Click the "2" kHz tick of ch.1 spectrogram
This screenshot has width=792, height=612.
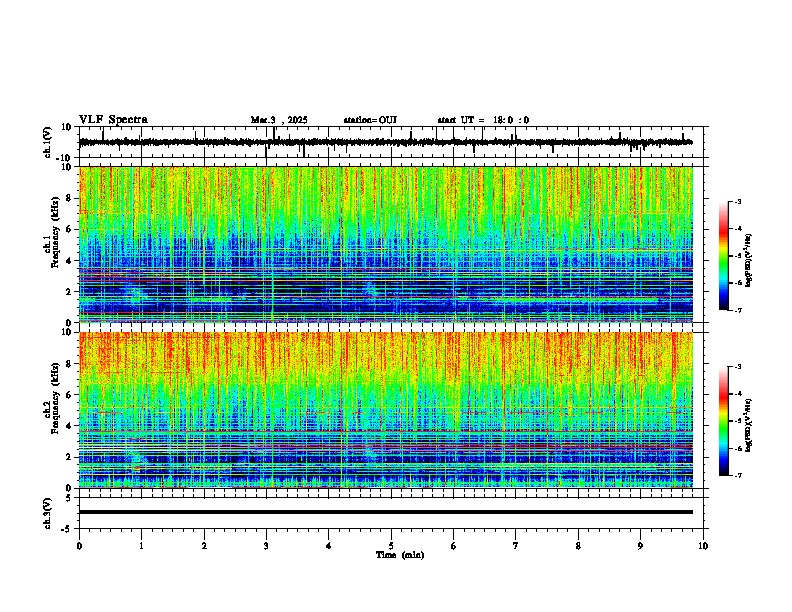pos(69,292)
